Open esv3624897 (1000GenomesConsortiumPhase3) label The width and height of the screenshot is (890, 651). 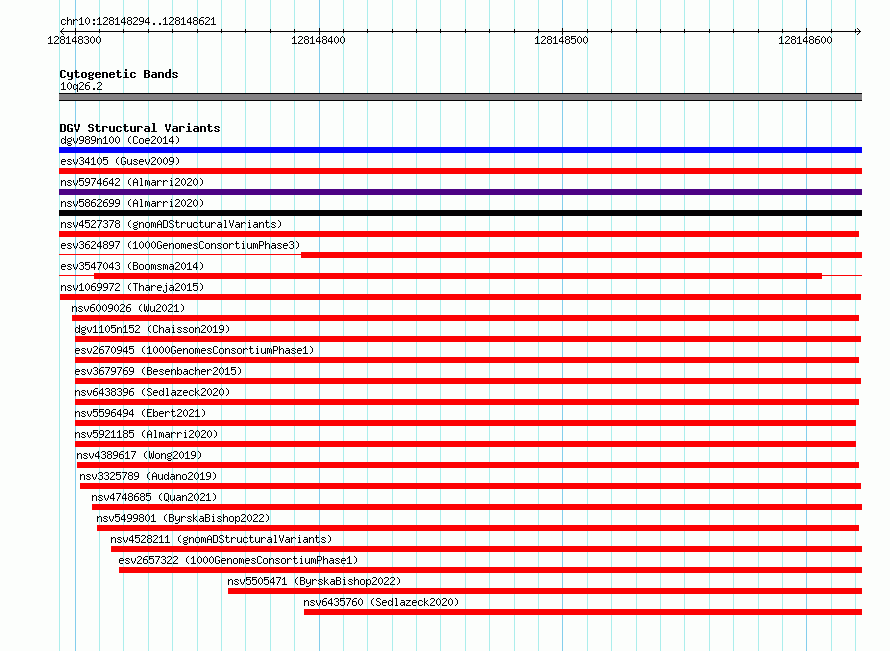click(x=180, y=245)
